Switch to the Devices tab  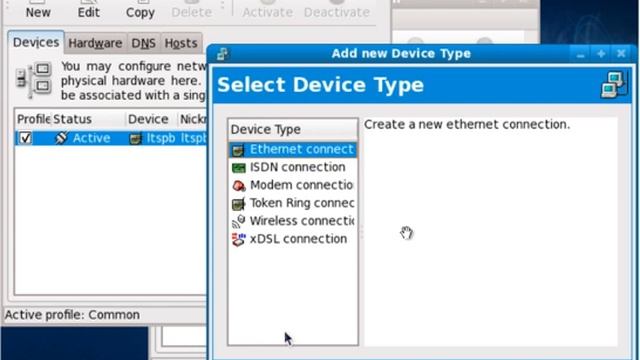(36, 42)
